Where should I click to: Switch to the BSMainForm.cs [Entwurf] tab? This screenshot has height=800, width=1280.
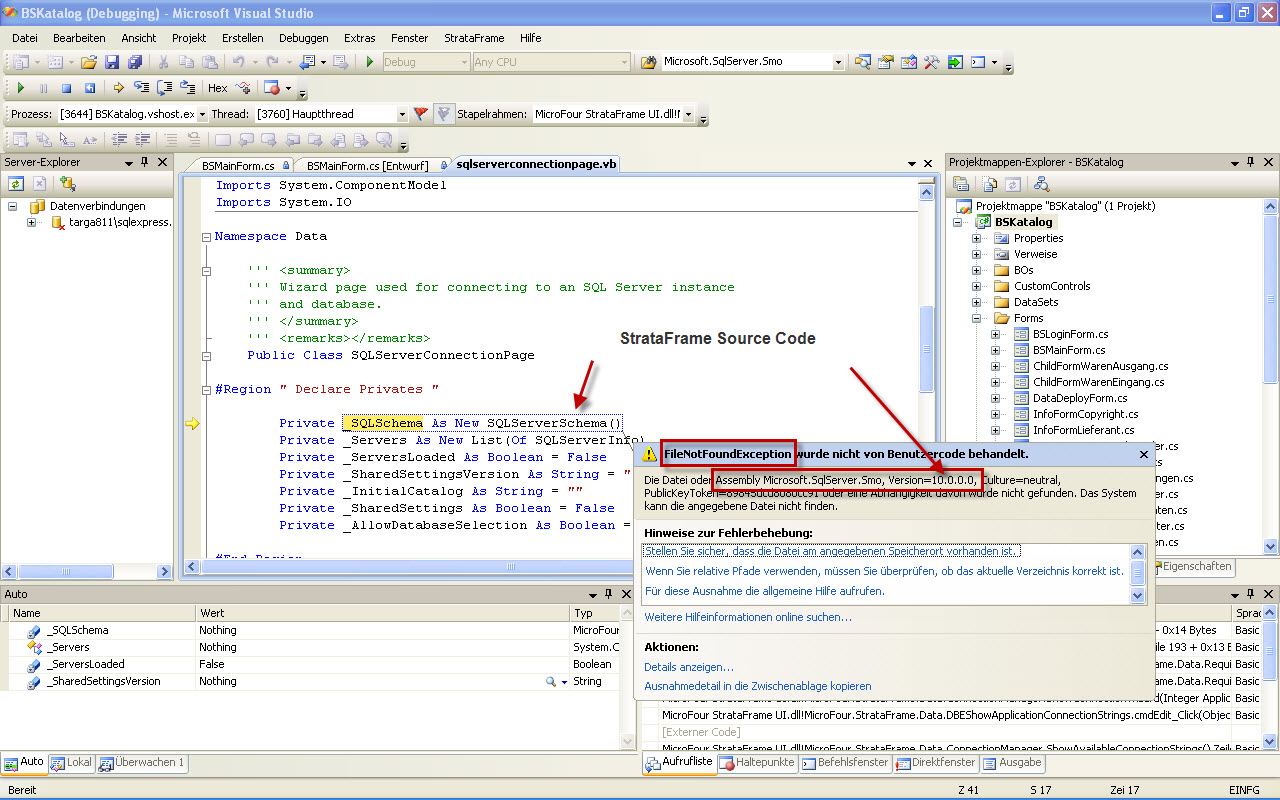[367, 165]
